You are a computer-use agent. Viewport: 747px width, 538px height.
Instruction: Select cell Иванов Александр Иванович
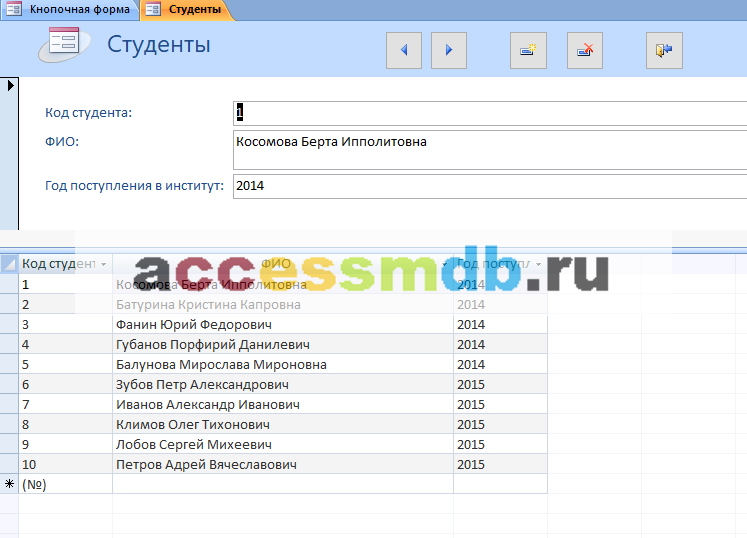point(283,405)
